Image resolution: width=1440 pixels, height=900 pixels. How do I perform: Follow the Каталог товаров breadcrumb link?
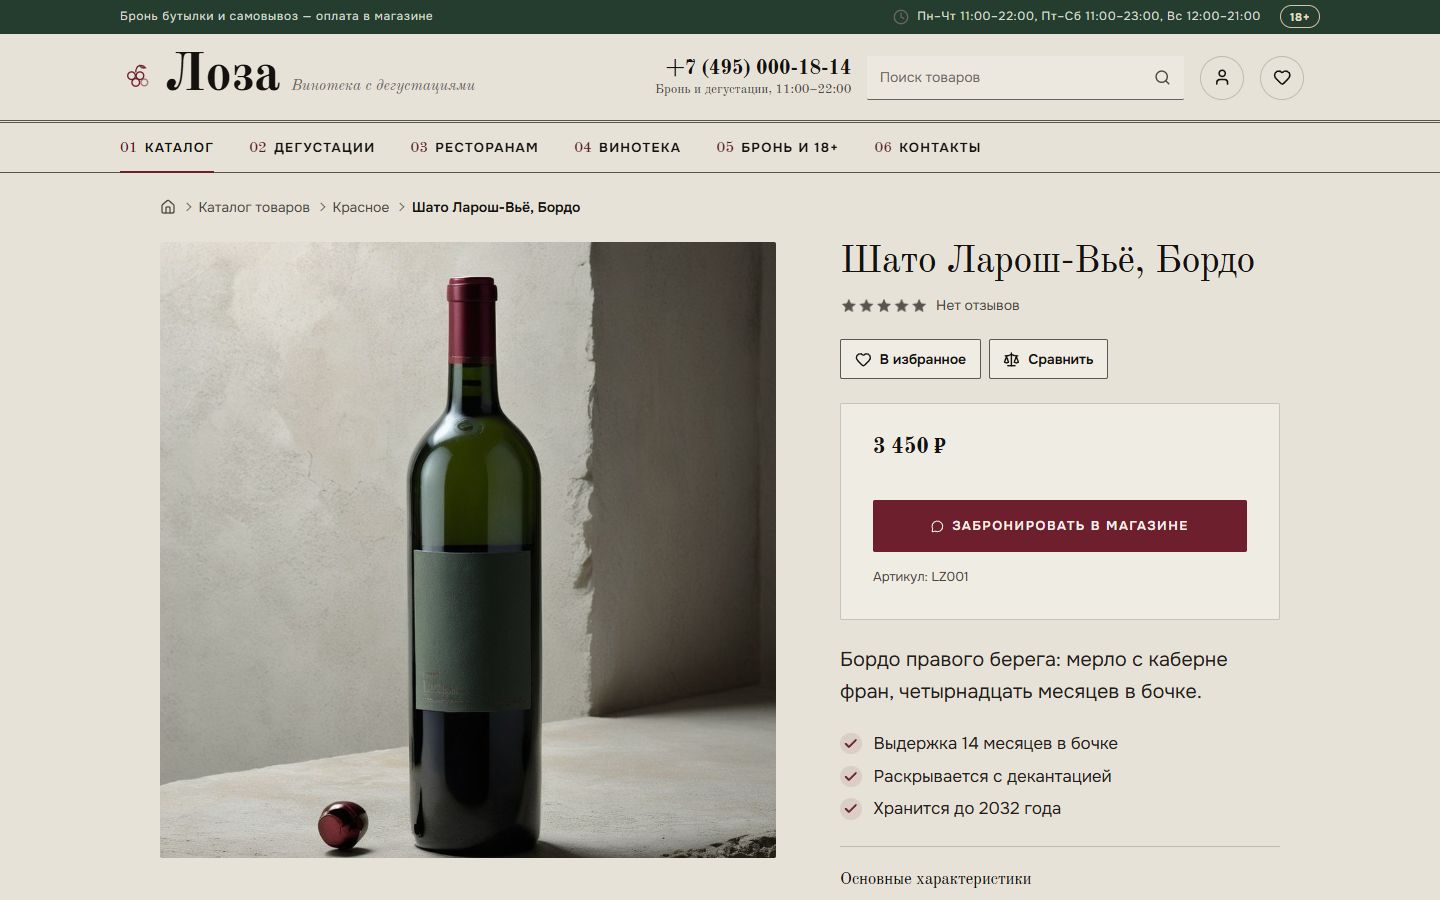pyautogui.click(x=254, y=207)
